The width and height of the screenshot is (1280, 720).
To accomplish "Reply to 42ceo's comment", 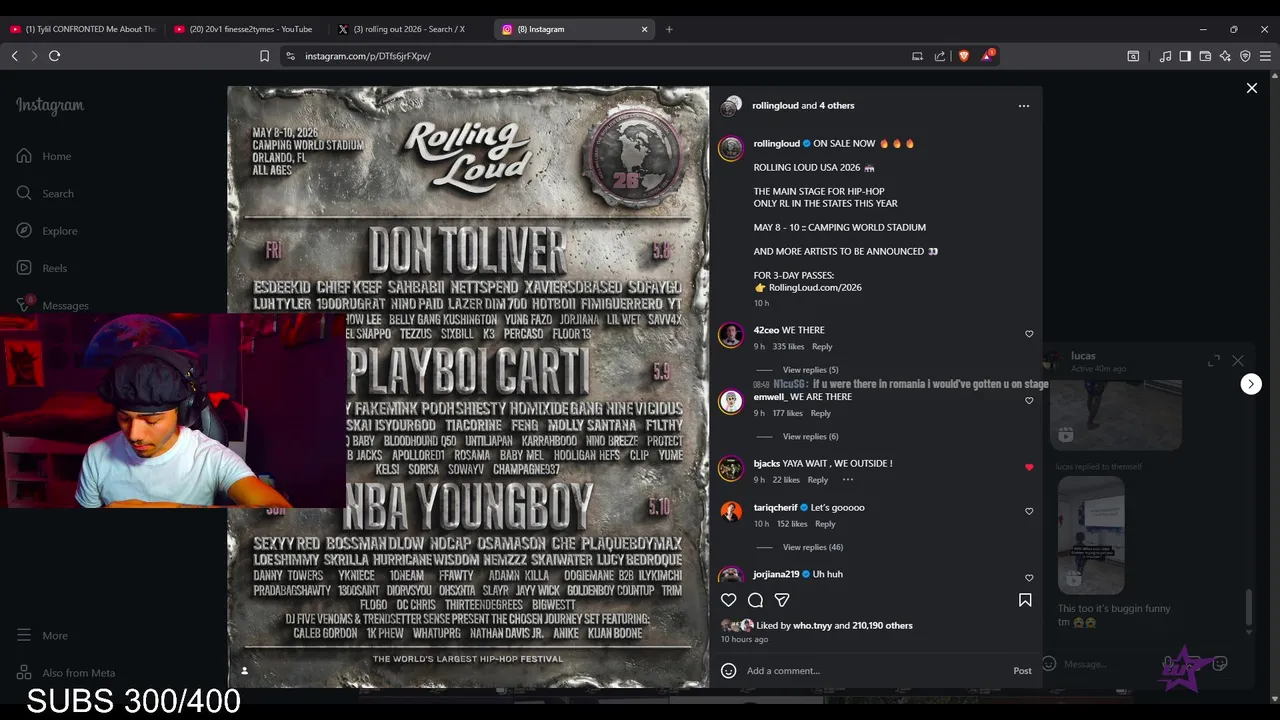I will [822, 347].
